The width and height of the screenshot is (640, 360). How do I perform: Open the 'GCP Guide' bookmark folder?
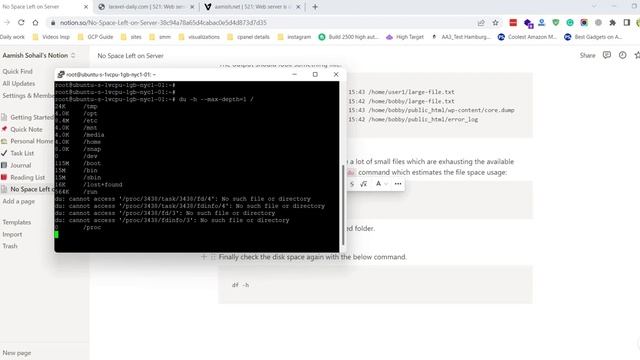[95, 37]
